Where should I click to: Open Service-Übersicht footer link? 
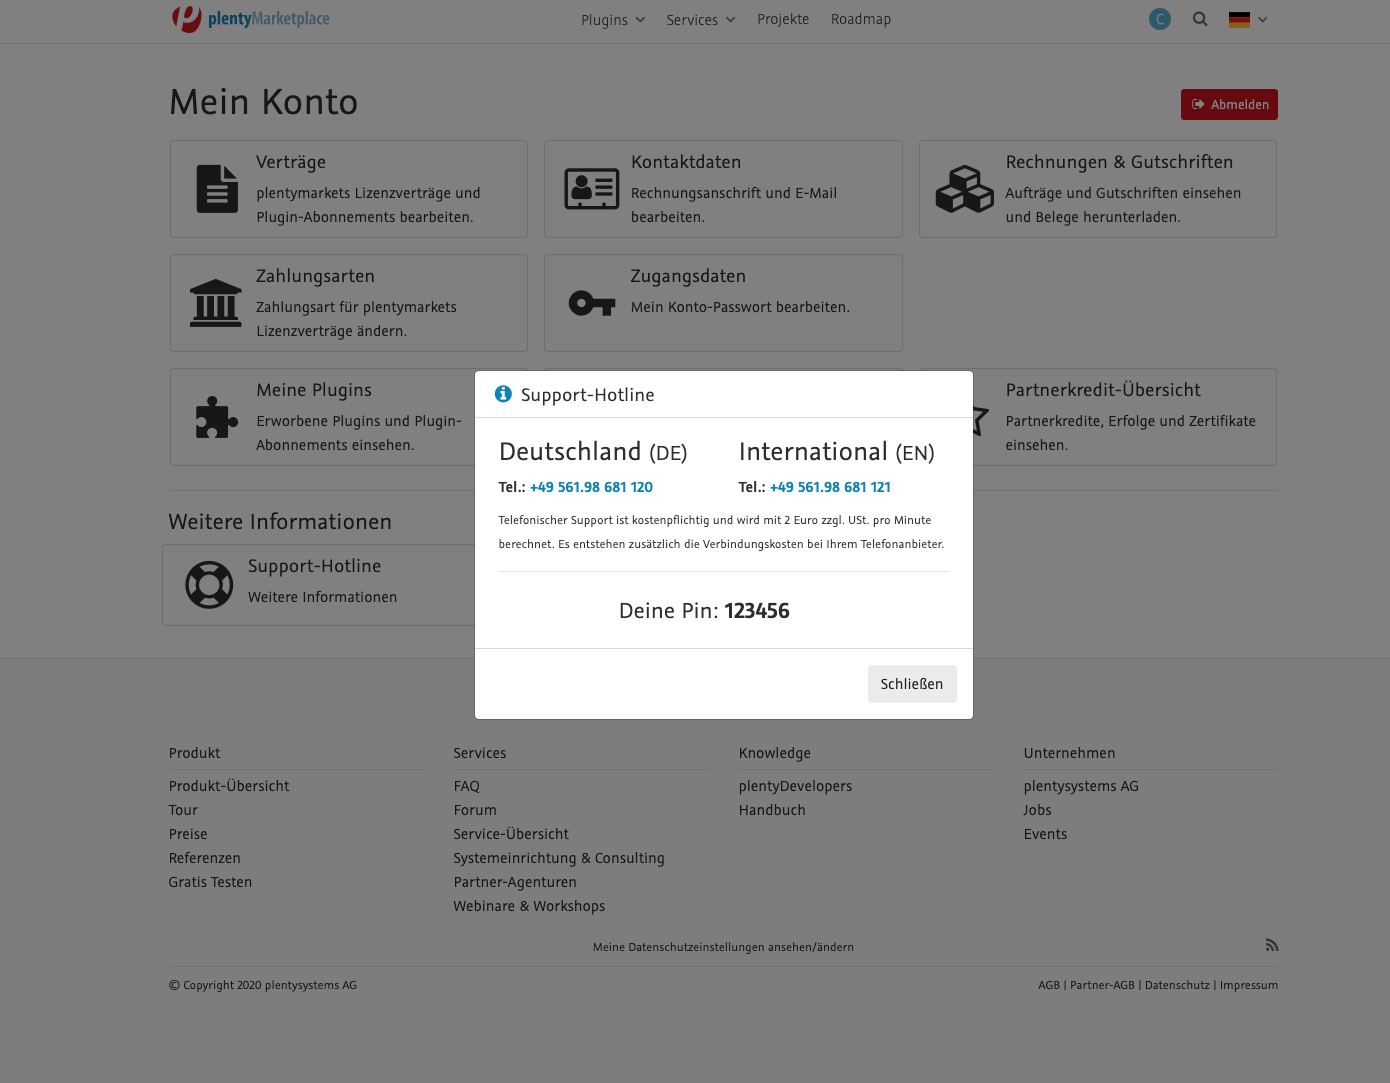(511, 834)
